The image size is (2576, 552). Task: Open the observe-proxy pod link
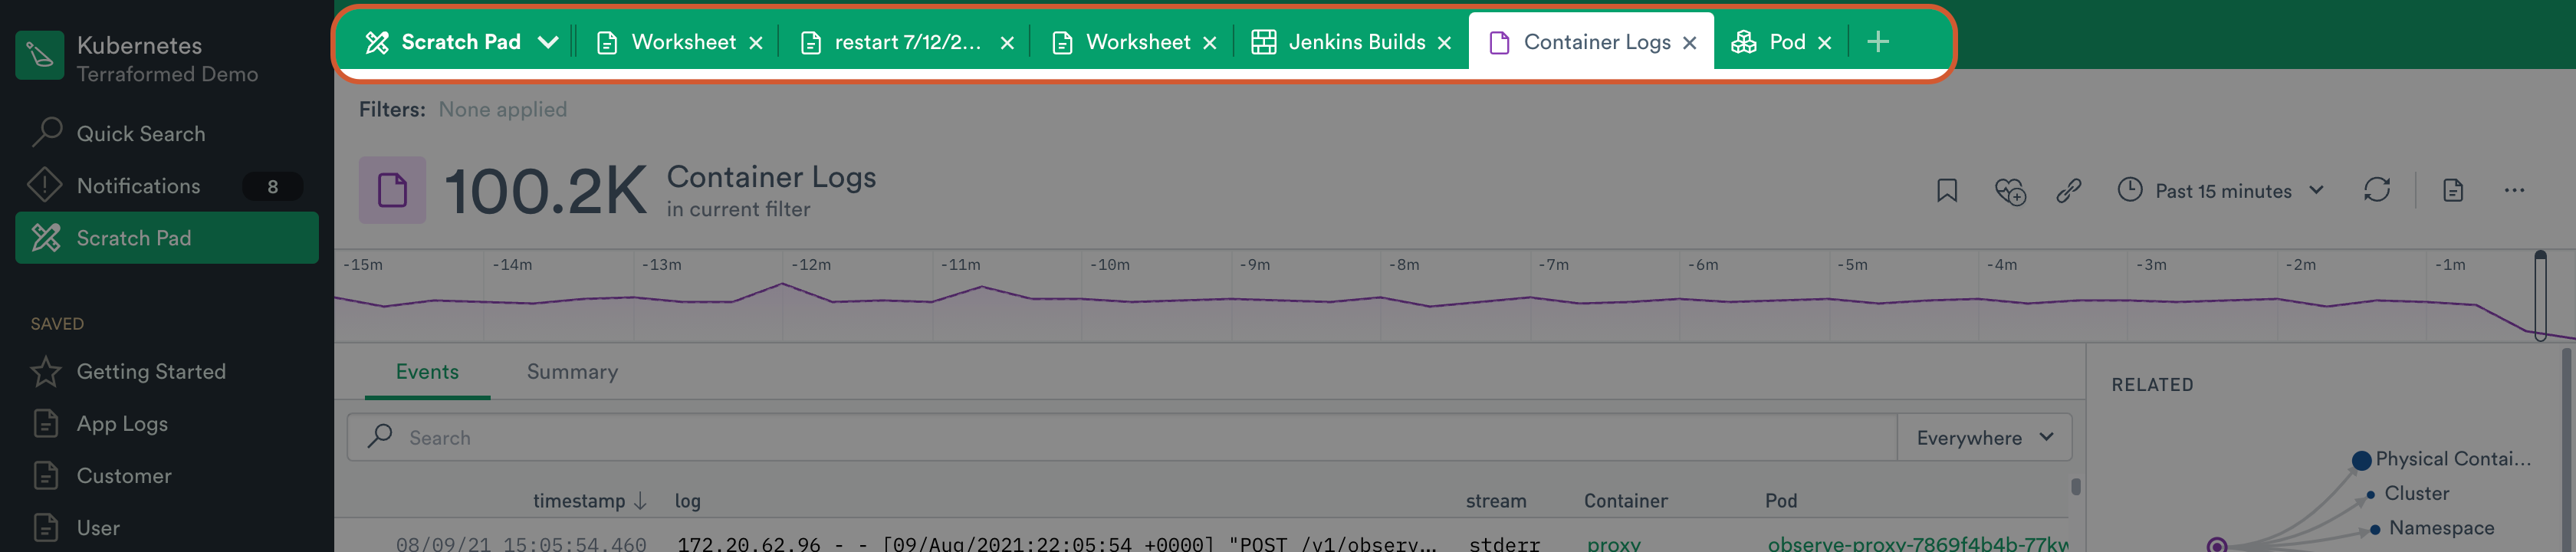[x=1918, y=544]
